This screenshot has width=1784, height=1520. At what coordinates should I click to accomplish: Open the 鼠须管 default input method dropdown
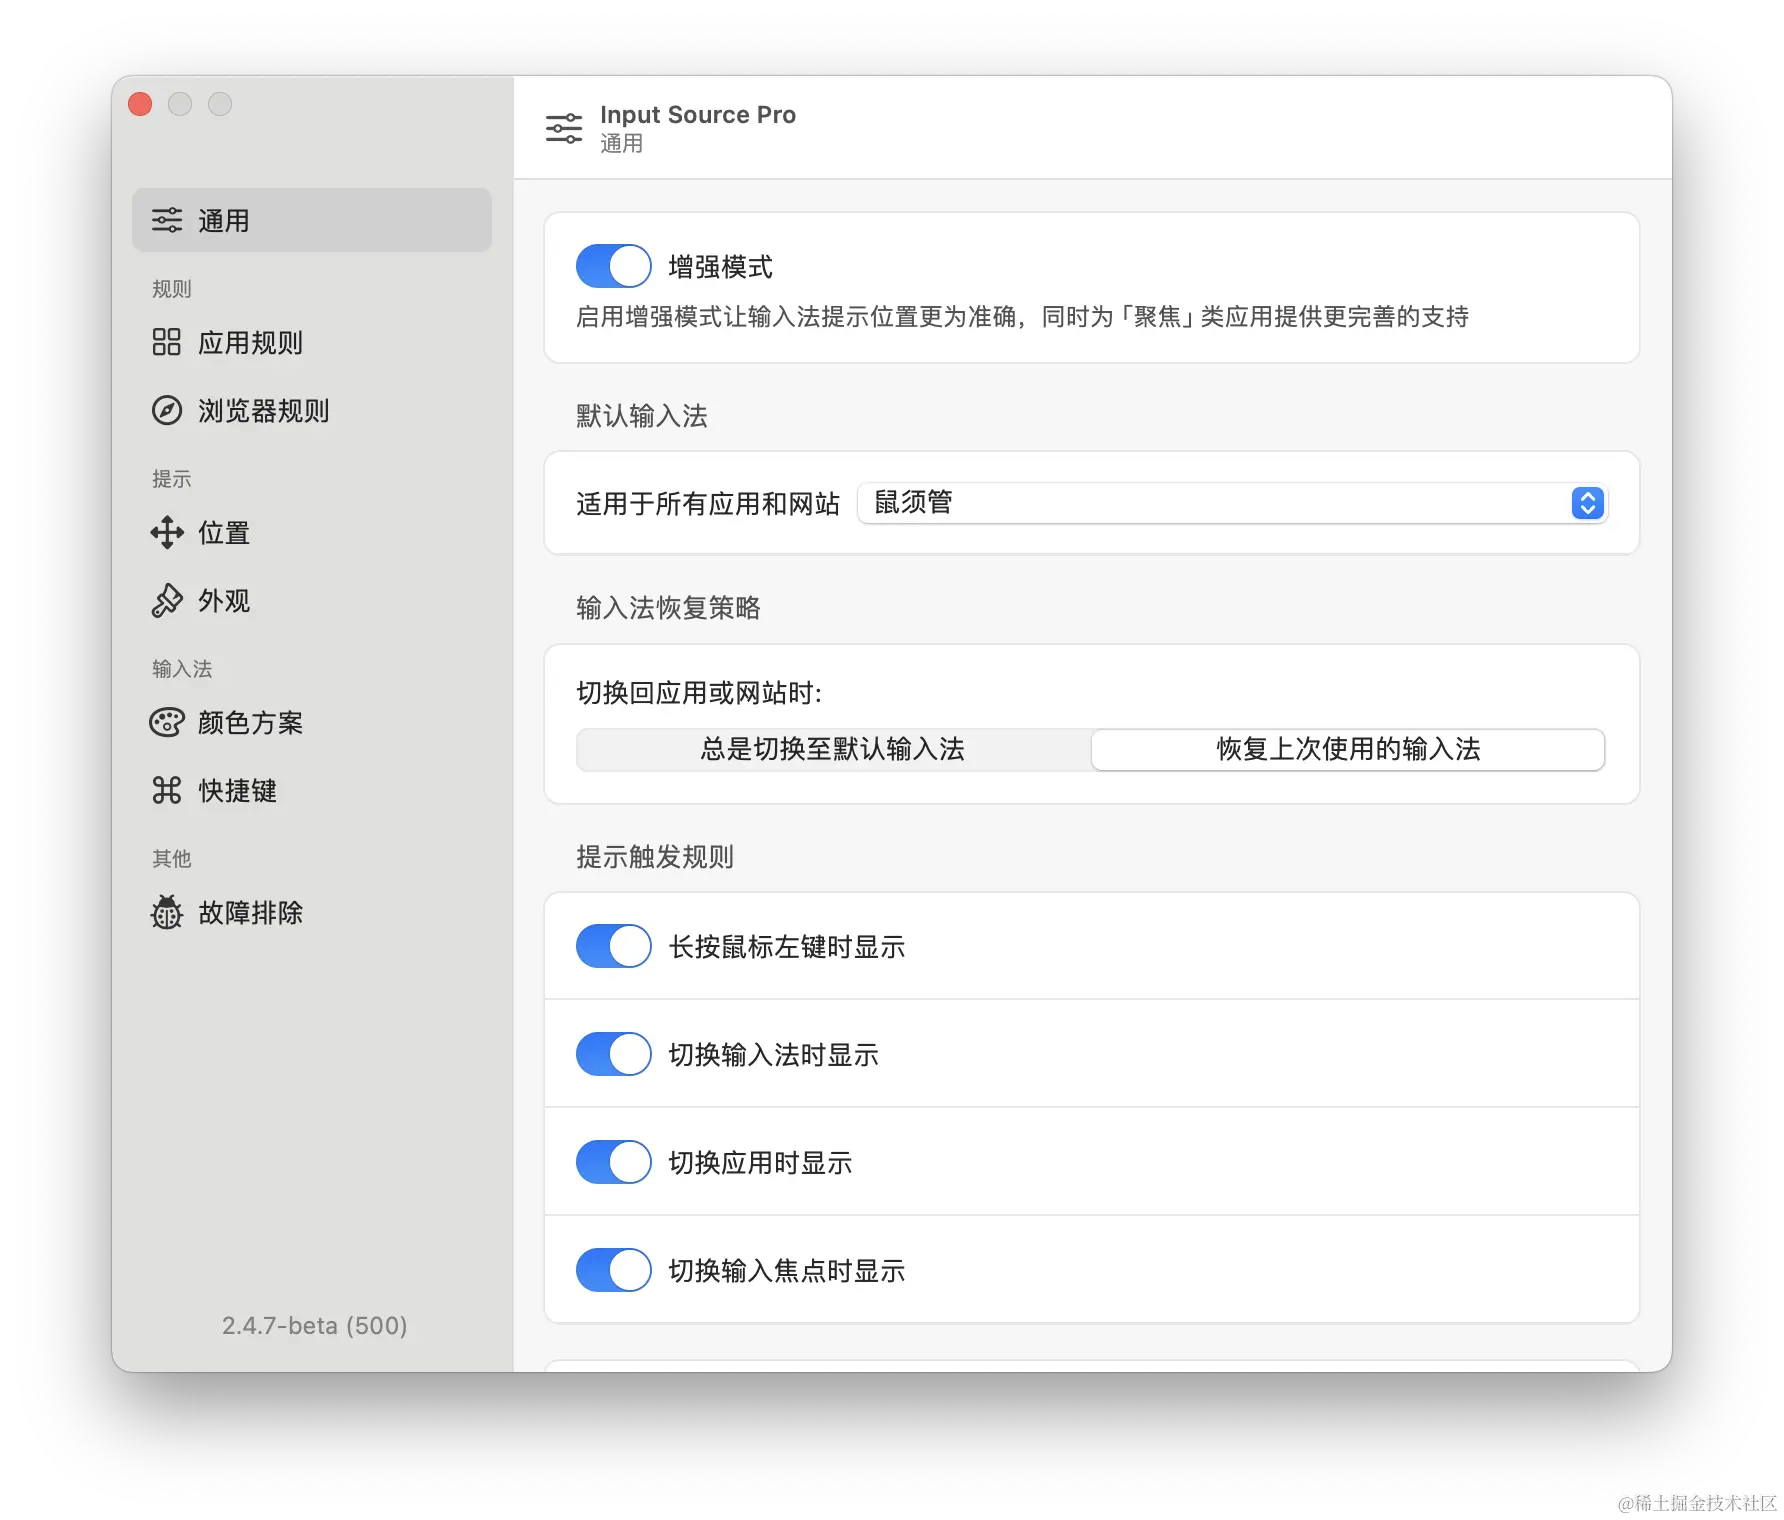pos(1230,503)
